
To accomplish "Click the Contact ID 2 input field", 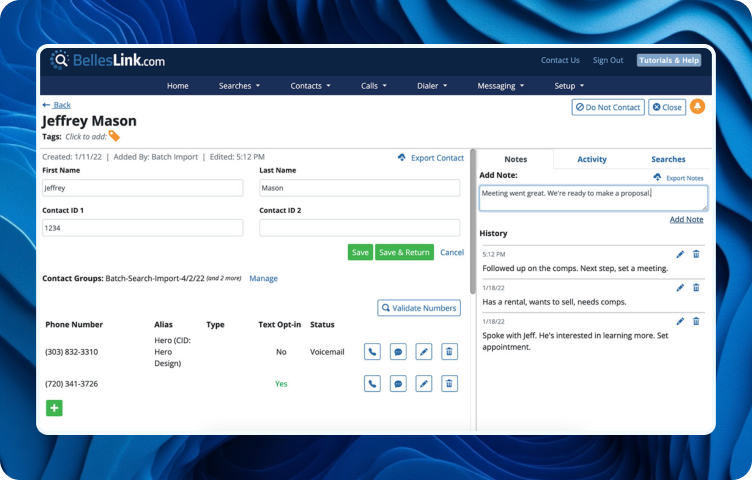I will (359, 228).
